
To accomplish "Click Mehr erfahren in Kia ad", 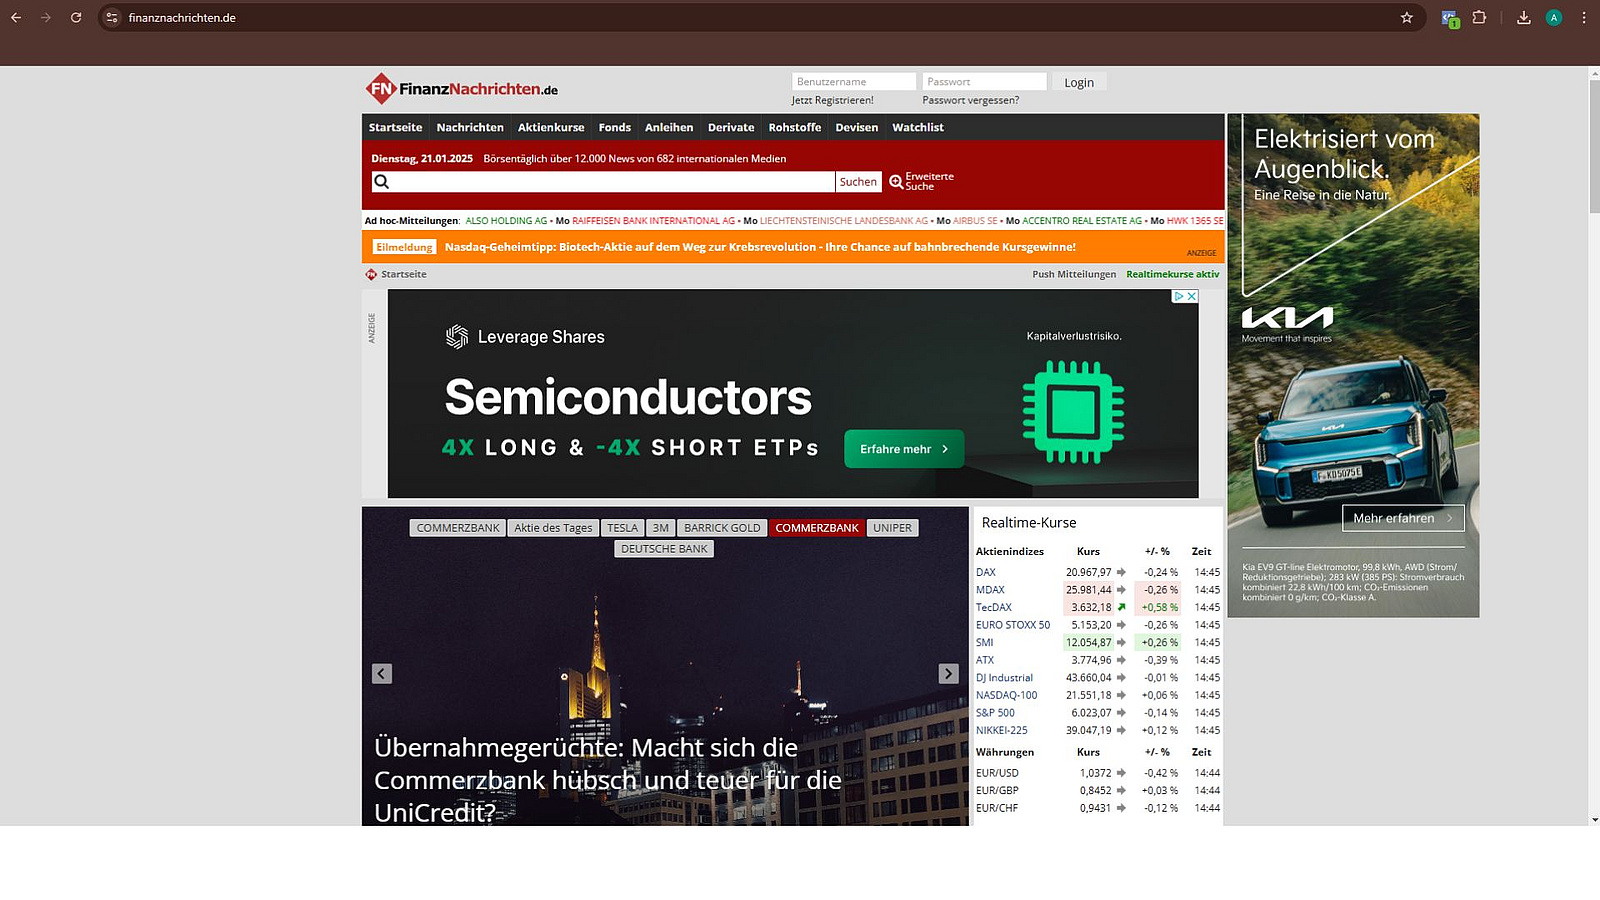I will [1403, 518].
